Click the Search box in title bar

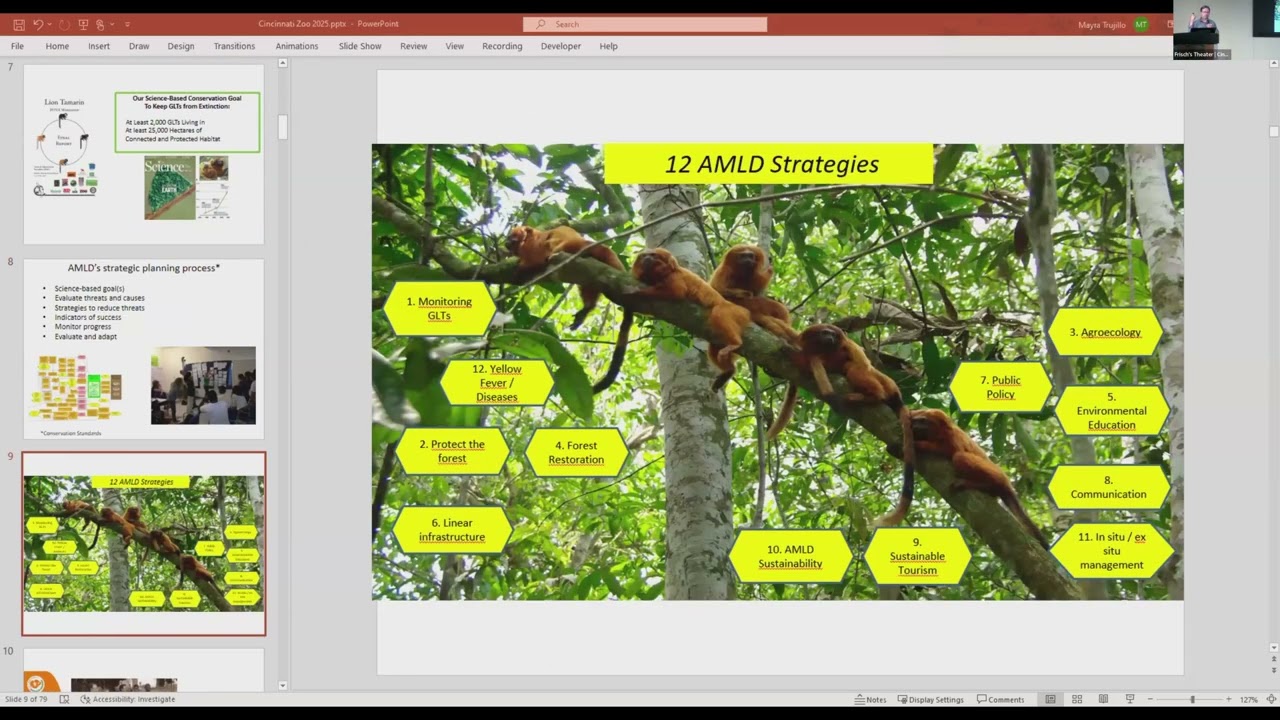point(645,24)
